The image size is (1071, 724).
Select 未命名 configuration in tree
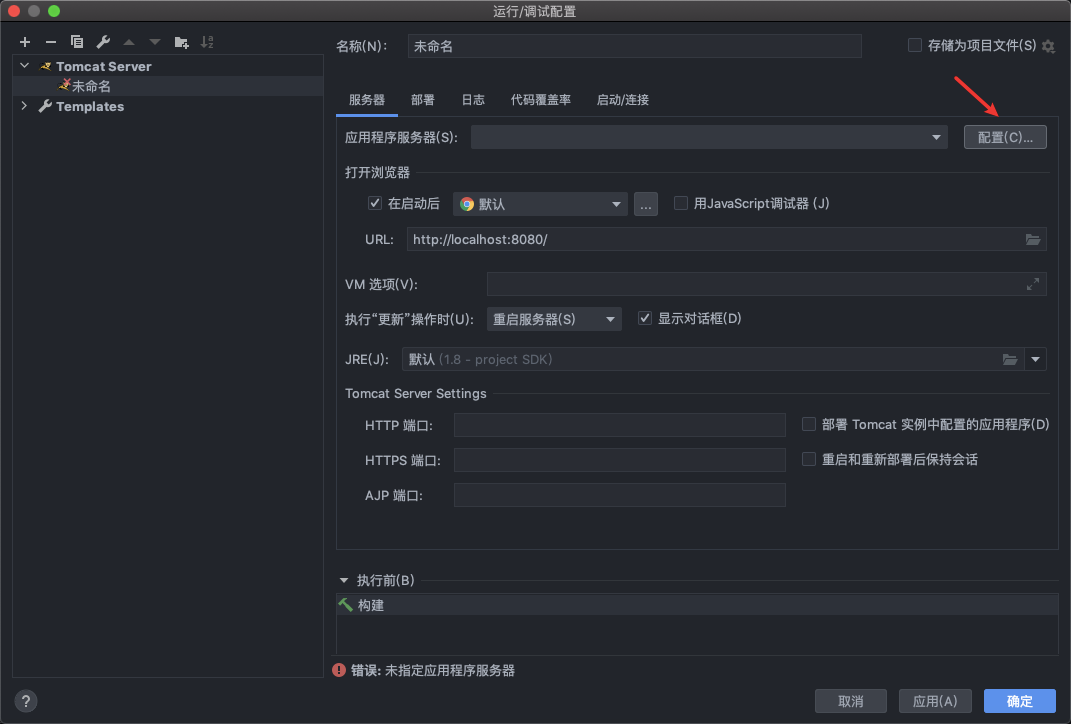click(168, 86)
